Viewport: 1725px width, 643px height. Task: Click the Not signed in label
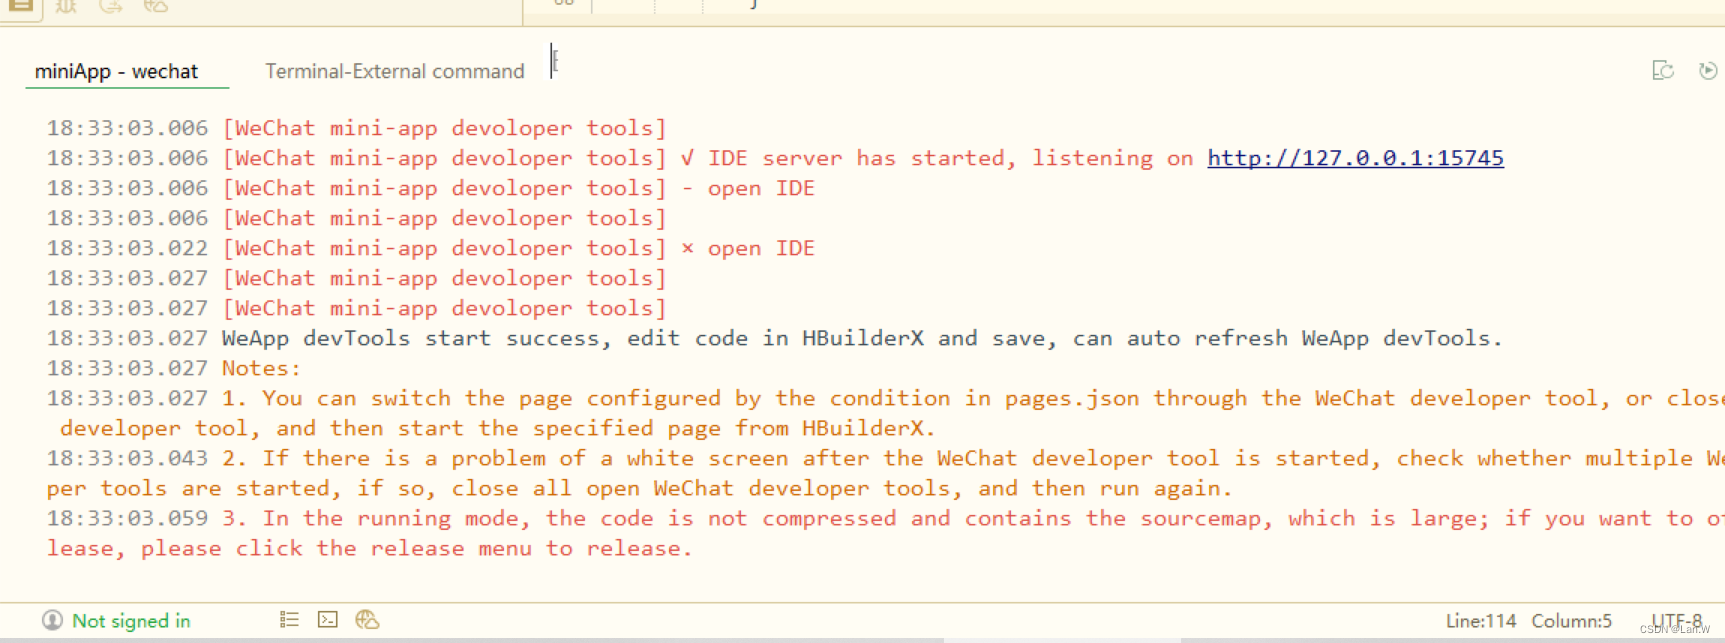coord(131,621)
